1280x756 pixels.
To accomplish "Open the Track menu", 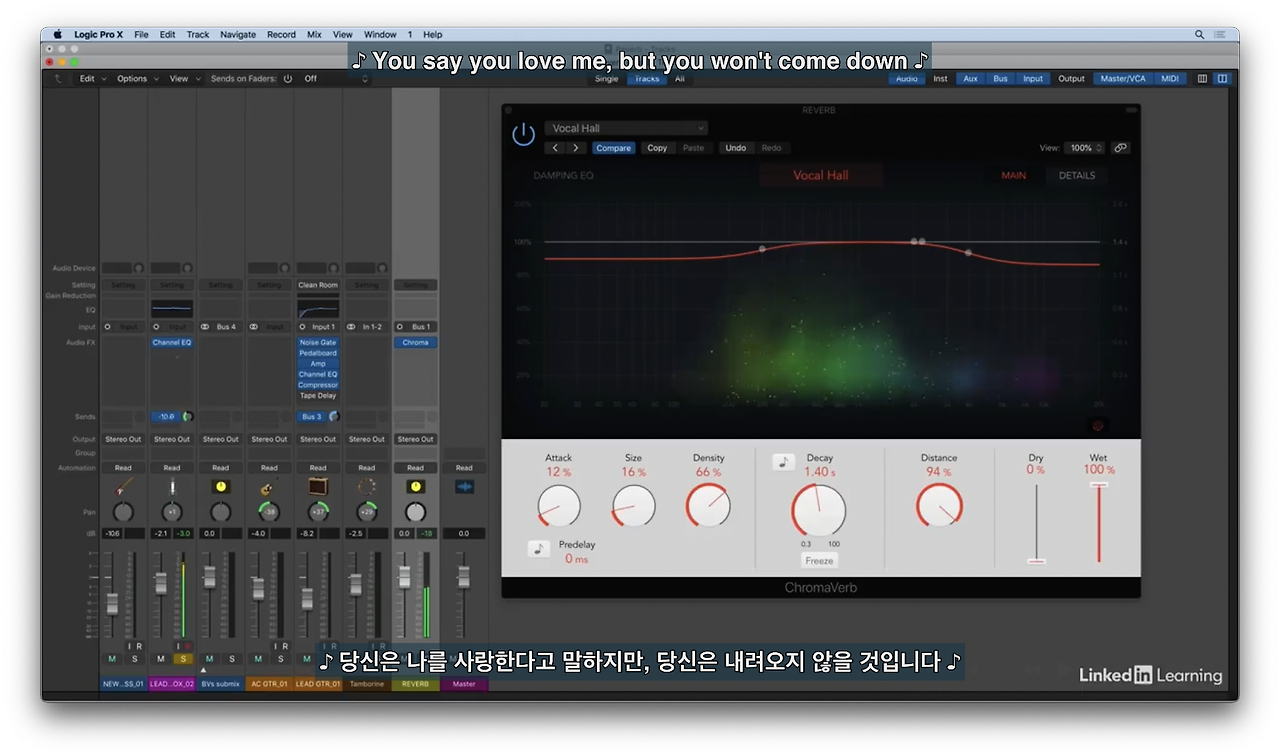I will 198,34.
